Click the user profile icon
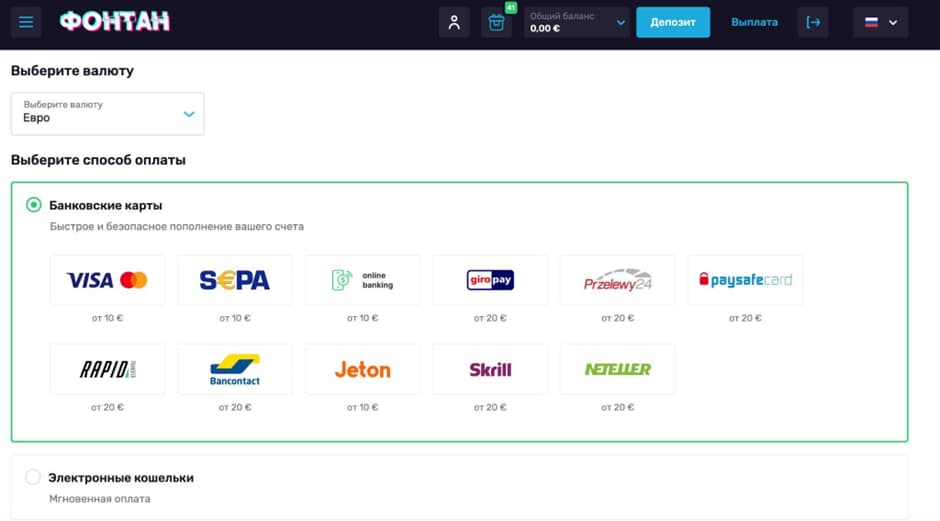 tap(454, 22)
